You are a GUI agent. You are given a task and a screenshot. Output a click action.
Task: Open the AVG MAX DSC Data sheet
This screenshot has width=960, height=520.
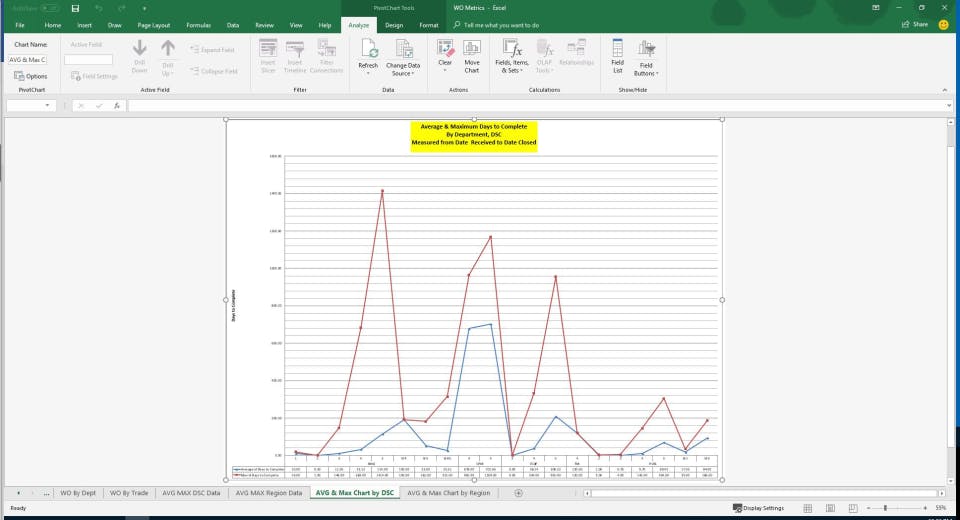pos(191,492)
